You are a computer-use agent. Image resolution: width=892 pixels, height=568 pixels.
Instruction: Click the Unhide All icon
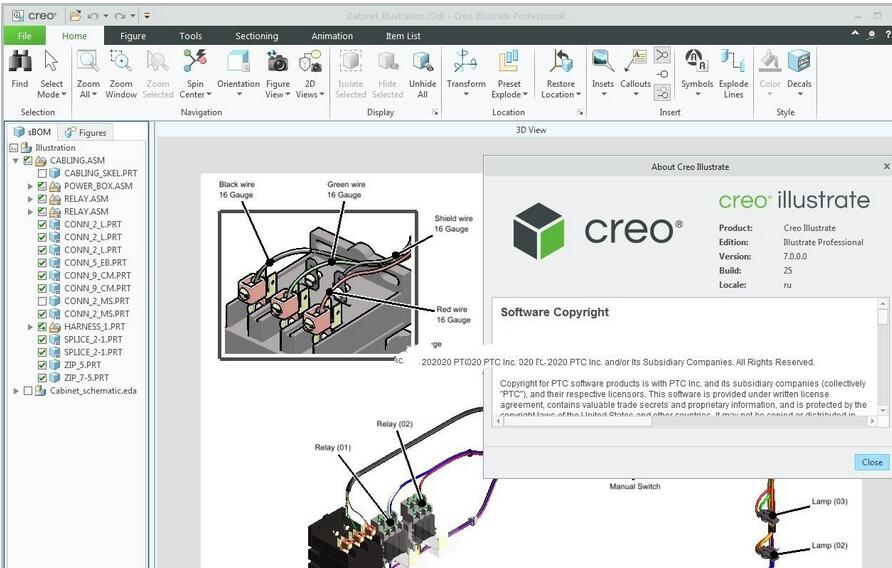[422, 61]
